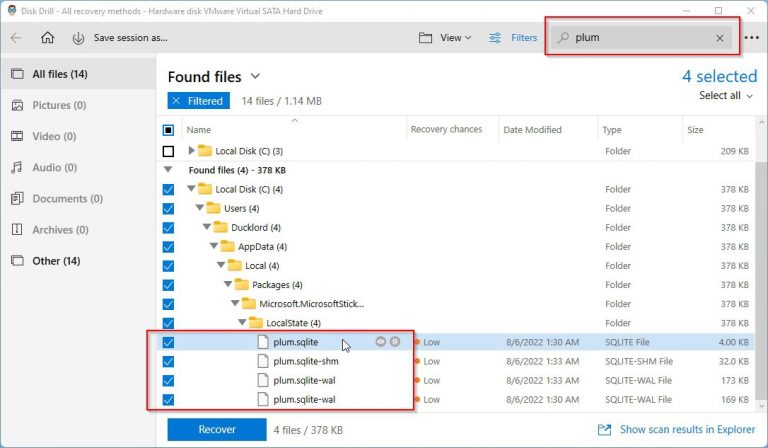The height and width of the screenshot is (448, 768).
Task: Go back with the left arrow icon
Action: click(16, 38)
